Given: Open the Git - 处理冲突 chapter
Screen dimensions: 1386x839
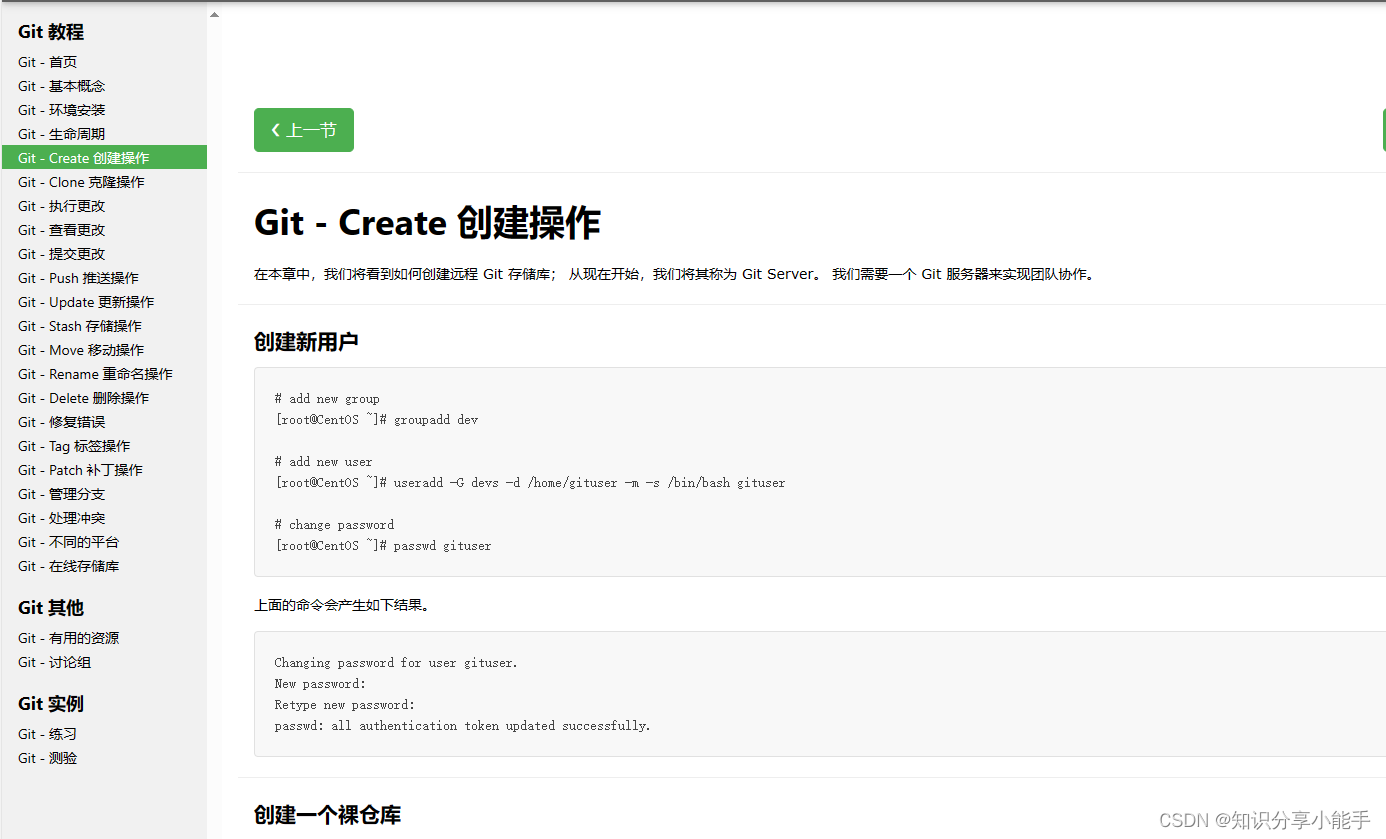Looking at the screenshot, I should [61, 518].
